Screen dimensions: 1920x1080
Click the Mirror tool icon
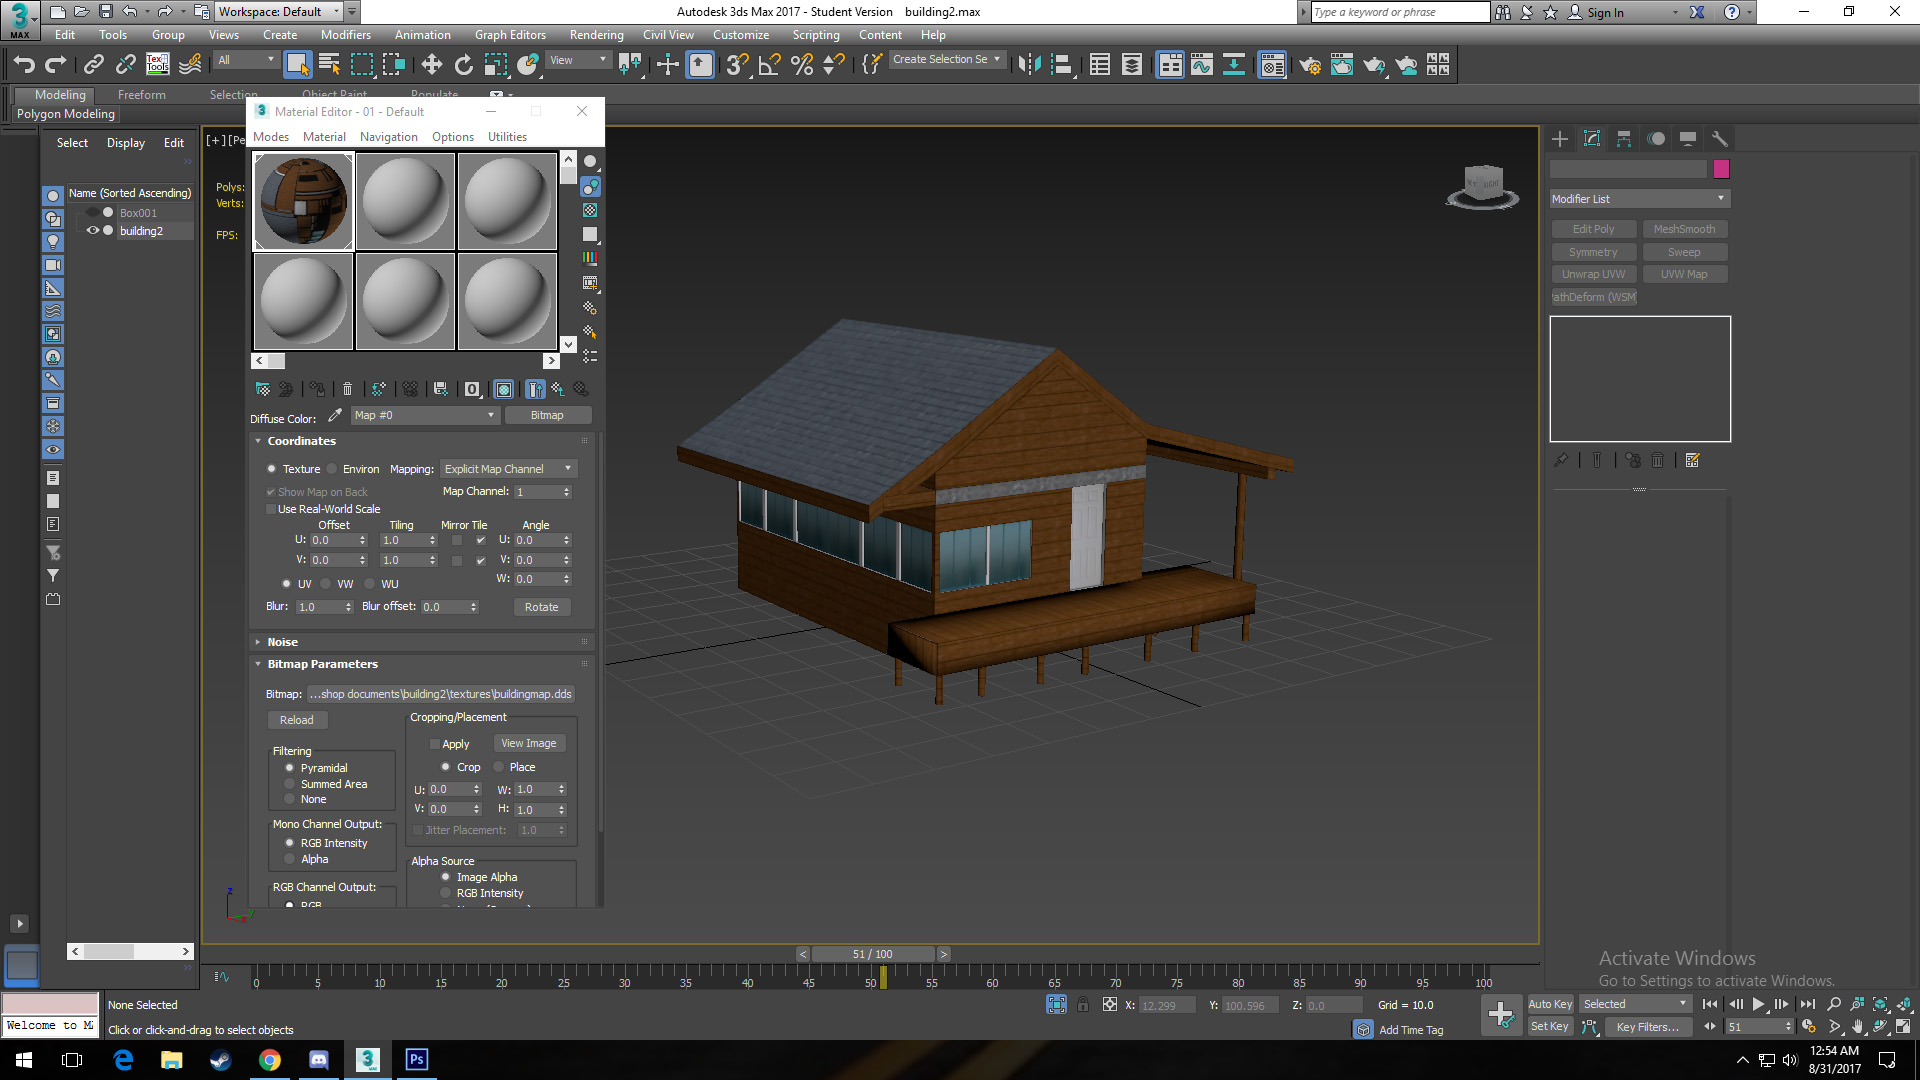pos(1029,65)
